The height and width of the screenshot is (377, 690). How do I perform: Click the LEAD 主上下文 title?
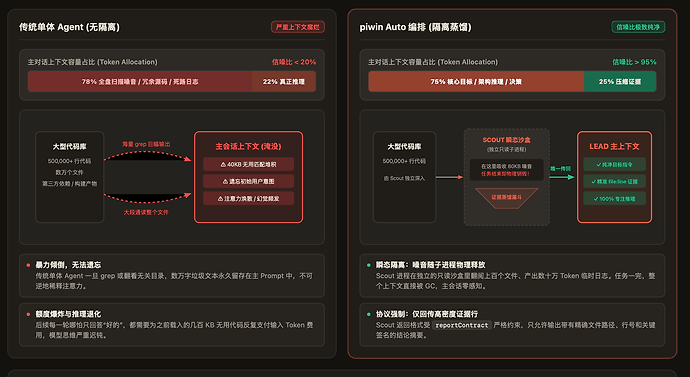(614, 146)
